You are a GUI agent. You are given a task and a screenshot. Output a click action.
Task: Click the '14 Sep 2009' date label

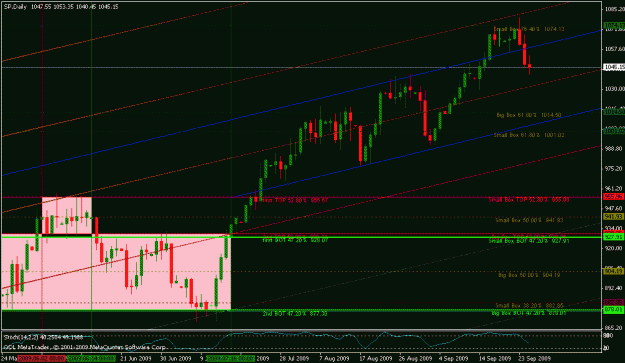click(495, 359)
